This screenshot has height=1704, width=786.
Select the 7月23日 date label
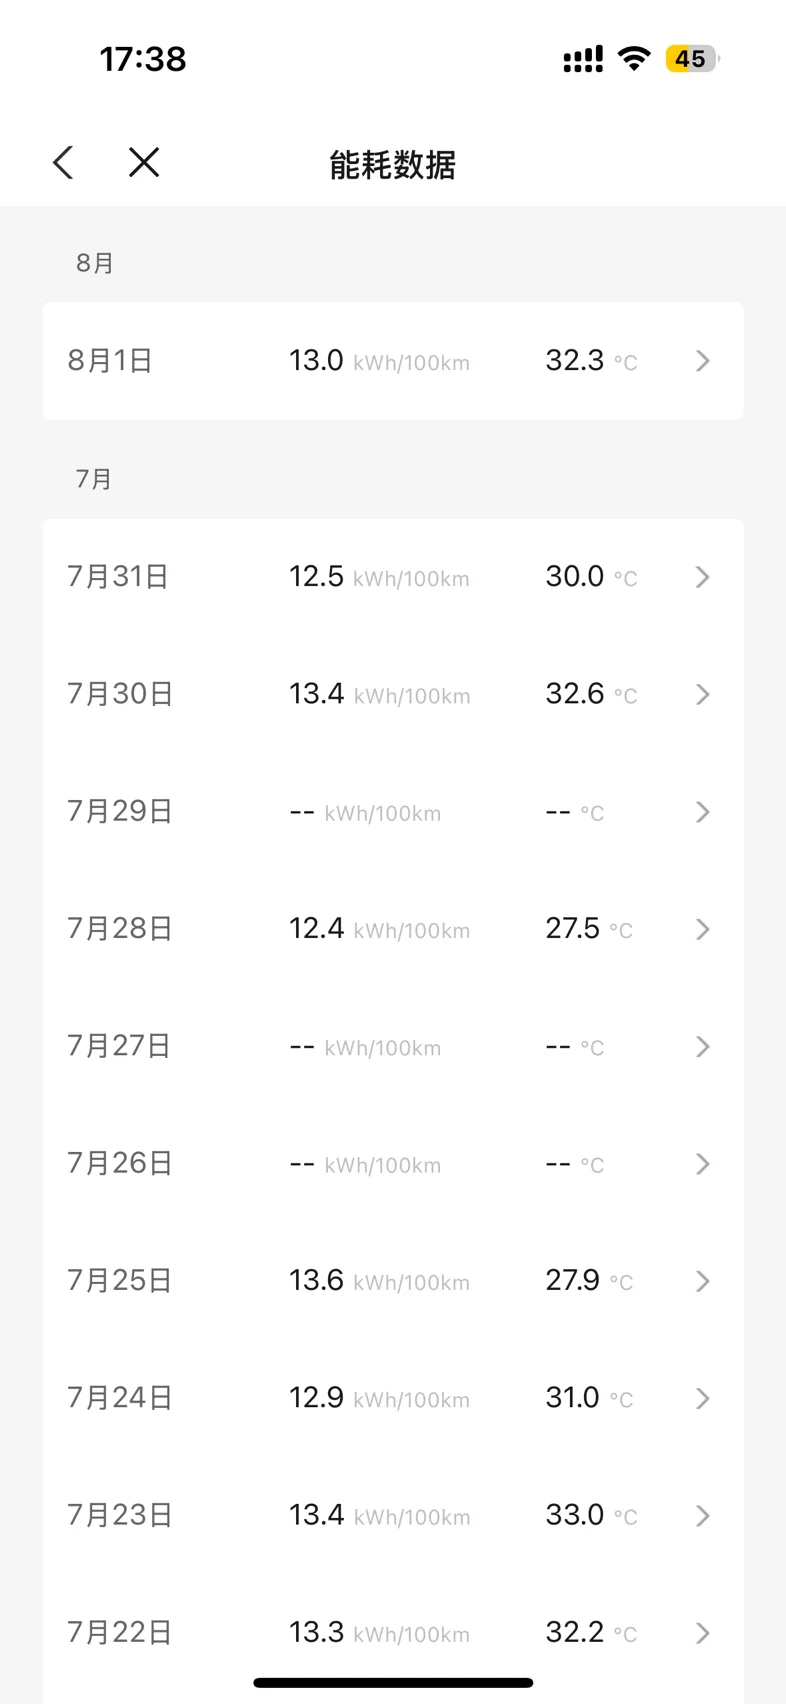(120, 1515)
